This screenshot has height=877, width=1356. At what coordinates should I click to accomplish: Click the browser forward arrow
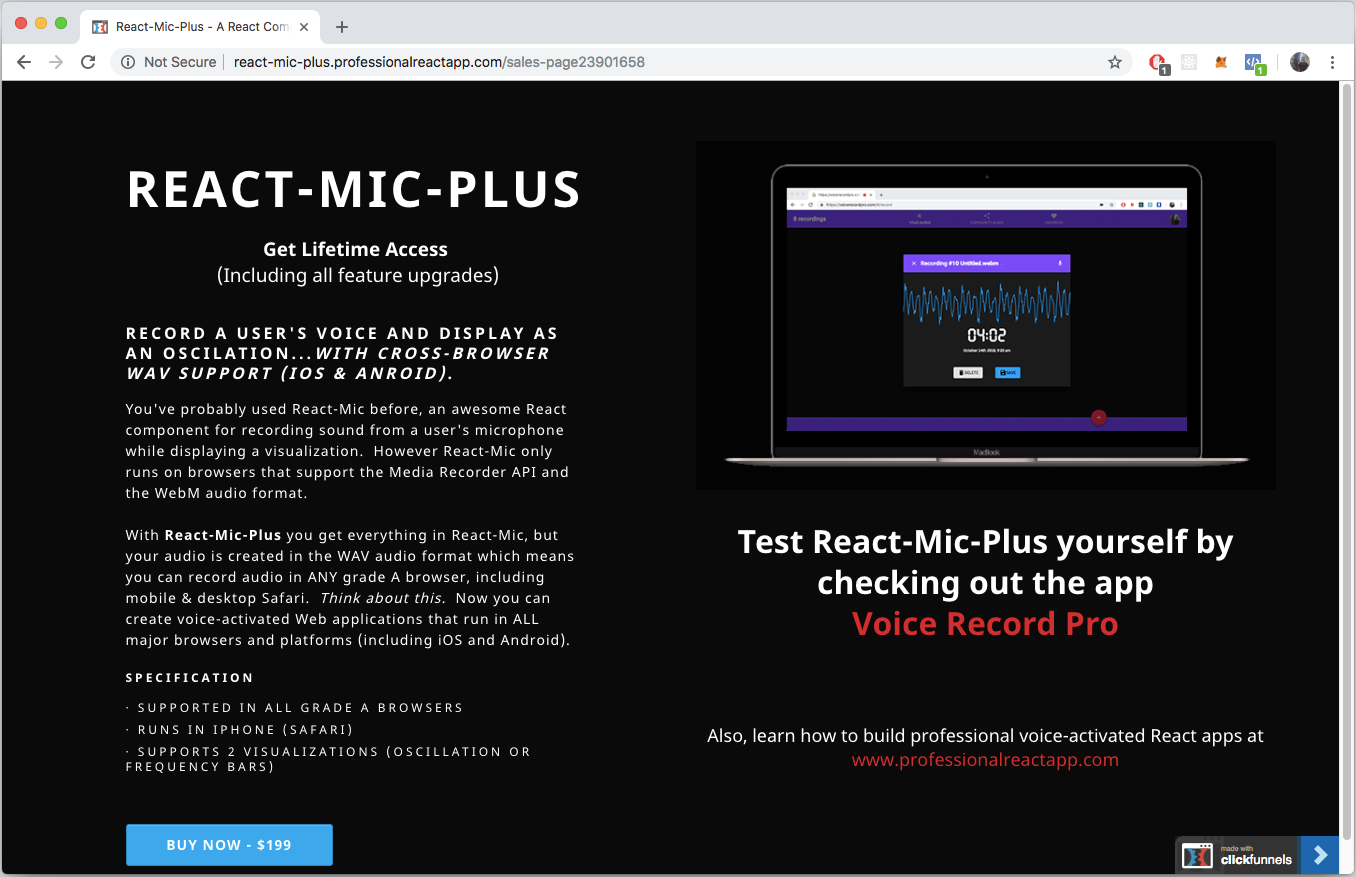[x=56, y=62]
